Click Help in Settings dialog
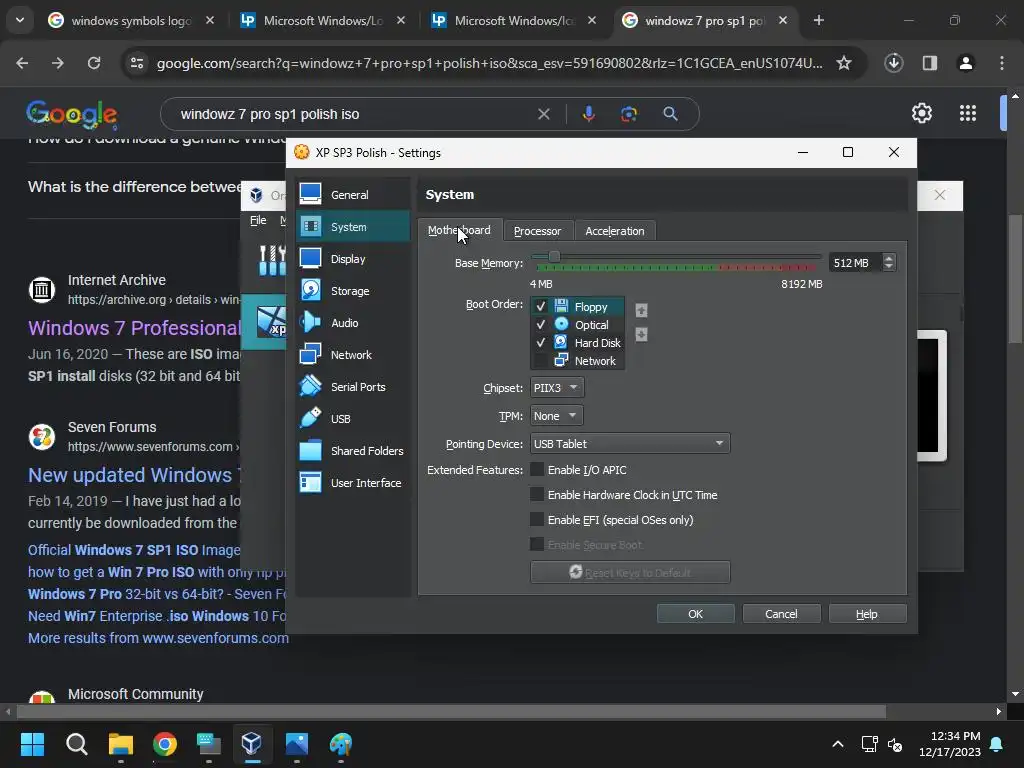 pos(867,614)
